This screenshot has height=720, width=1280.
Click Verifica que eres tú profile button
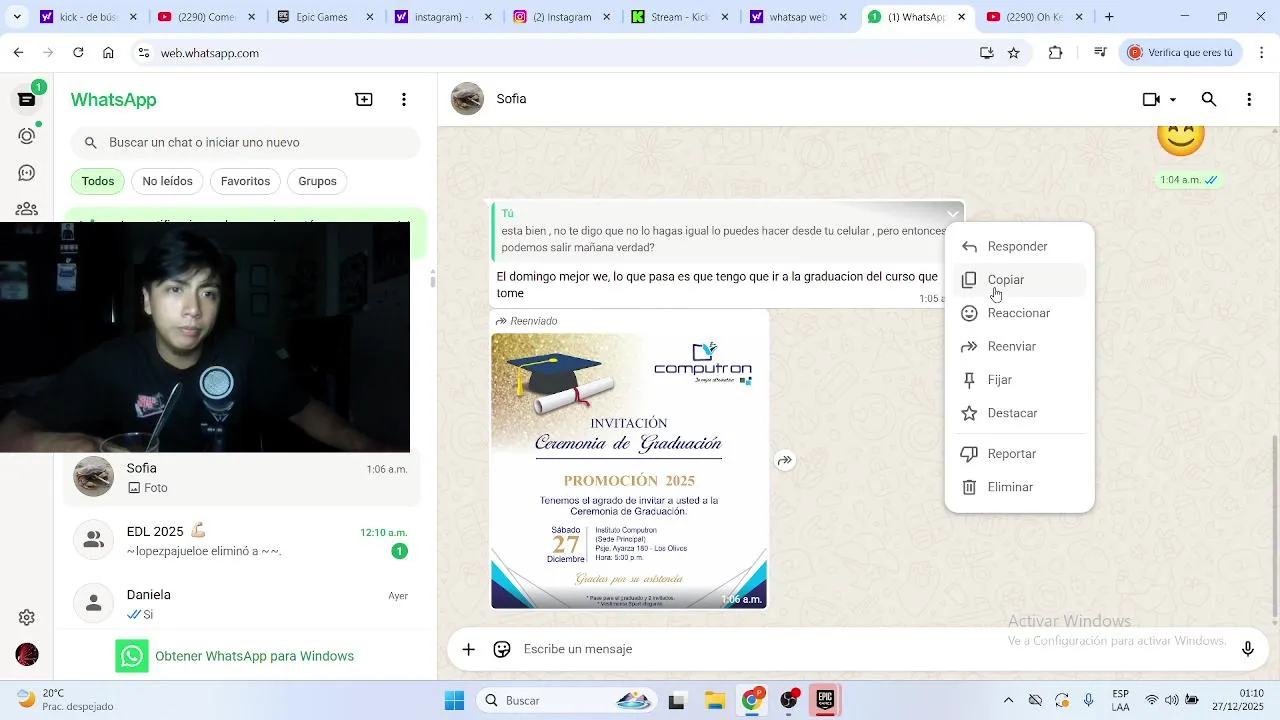tap(1181, 53)
